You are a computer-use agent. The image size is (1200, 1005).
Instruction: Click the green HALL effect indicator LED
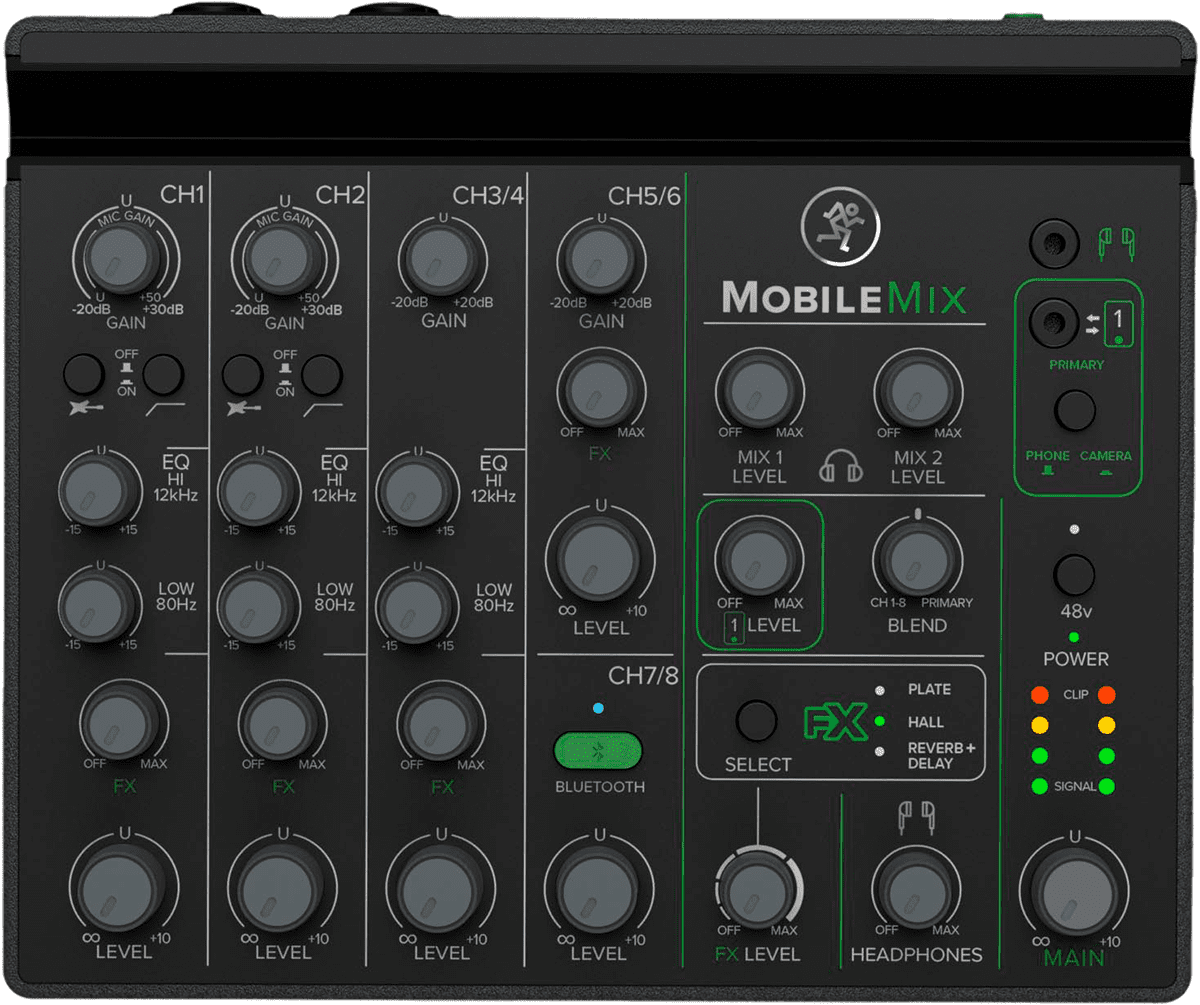[879, 721]
